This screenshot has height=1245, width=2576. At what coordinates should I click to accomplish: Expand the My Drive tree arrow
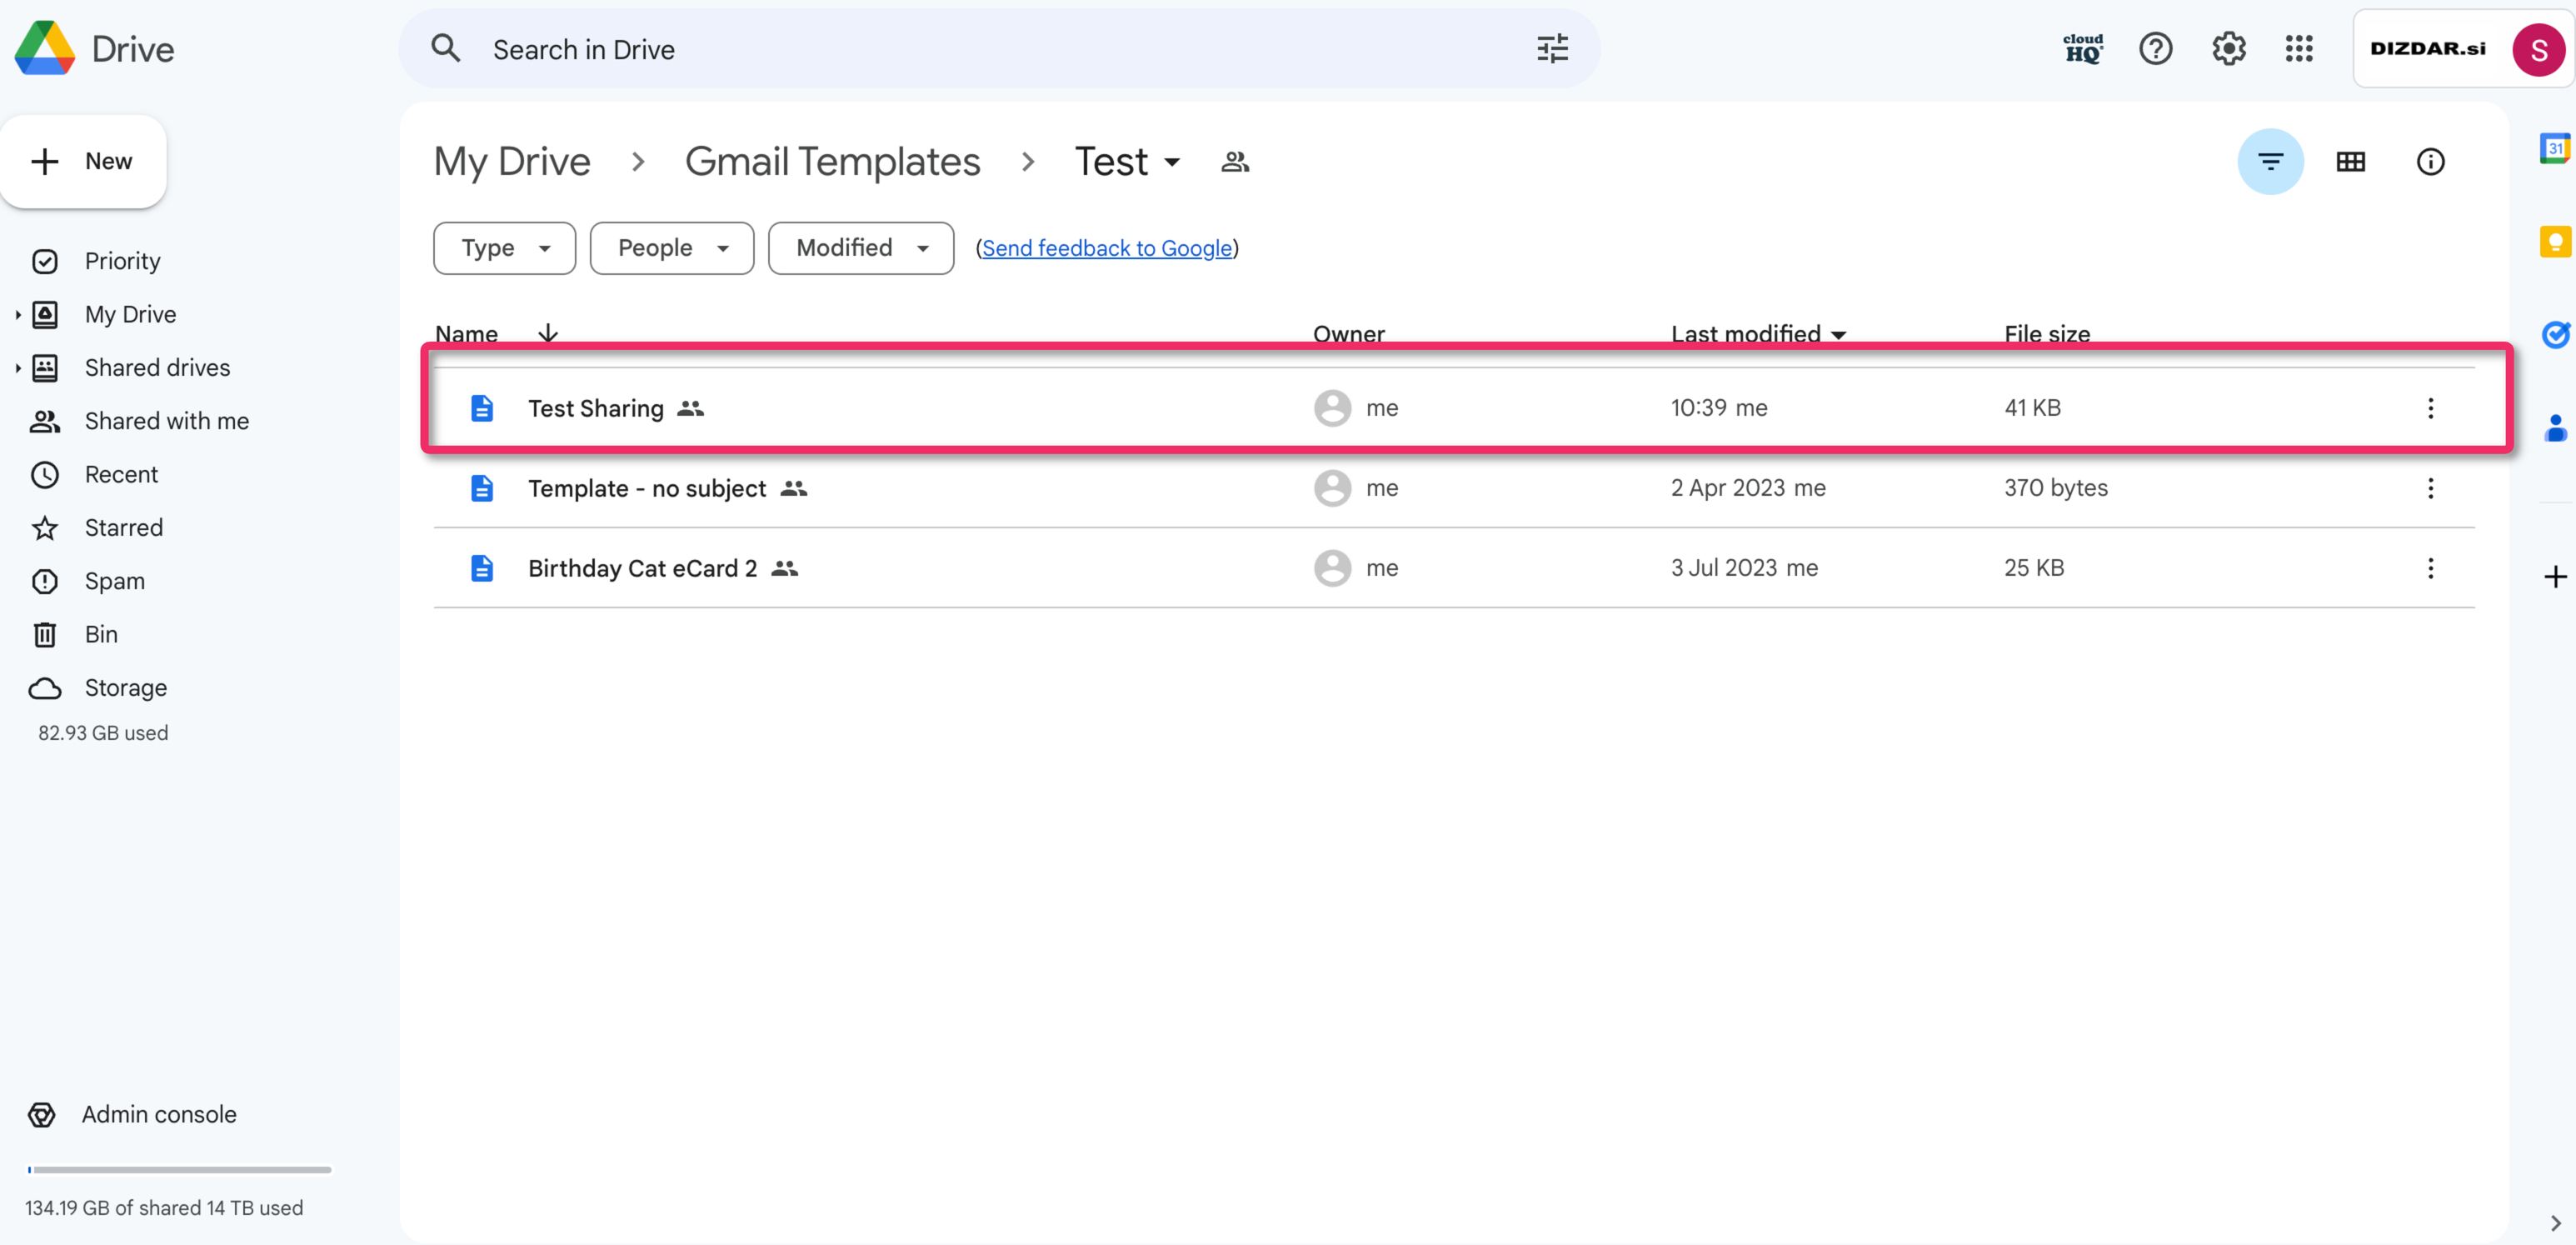pos(18,314)
